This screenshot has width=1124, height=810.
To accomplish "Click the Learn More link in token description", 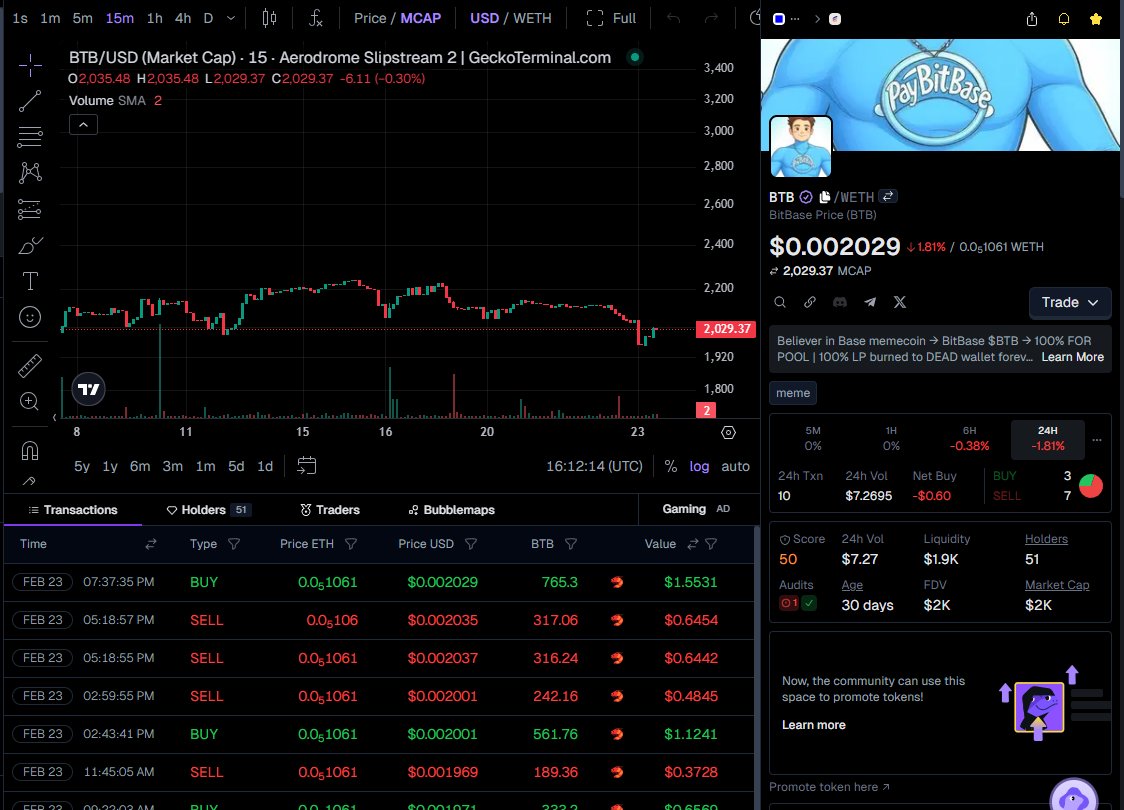I will point(1072,357).
